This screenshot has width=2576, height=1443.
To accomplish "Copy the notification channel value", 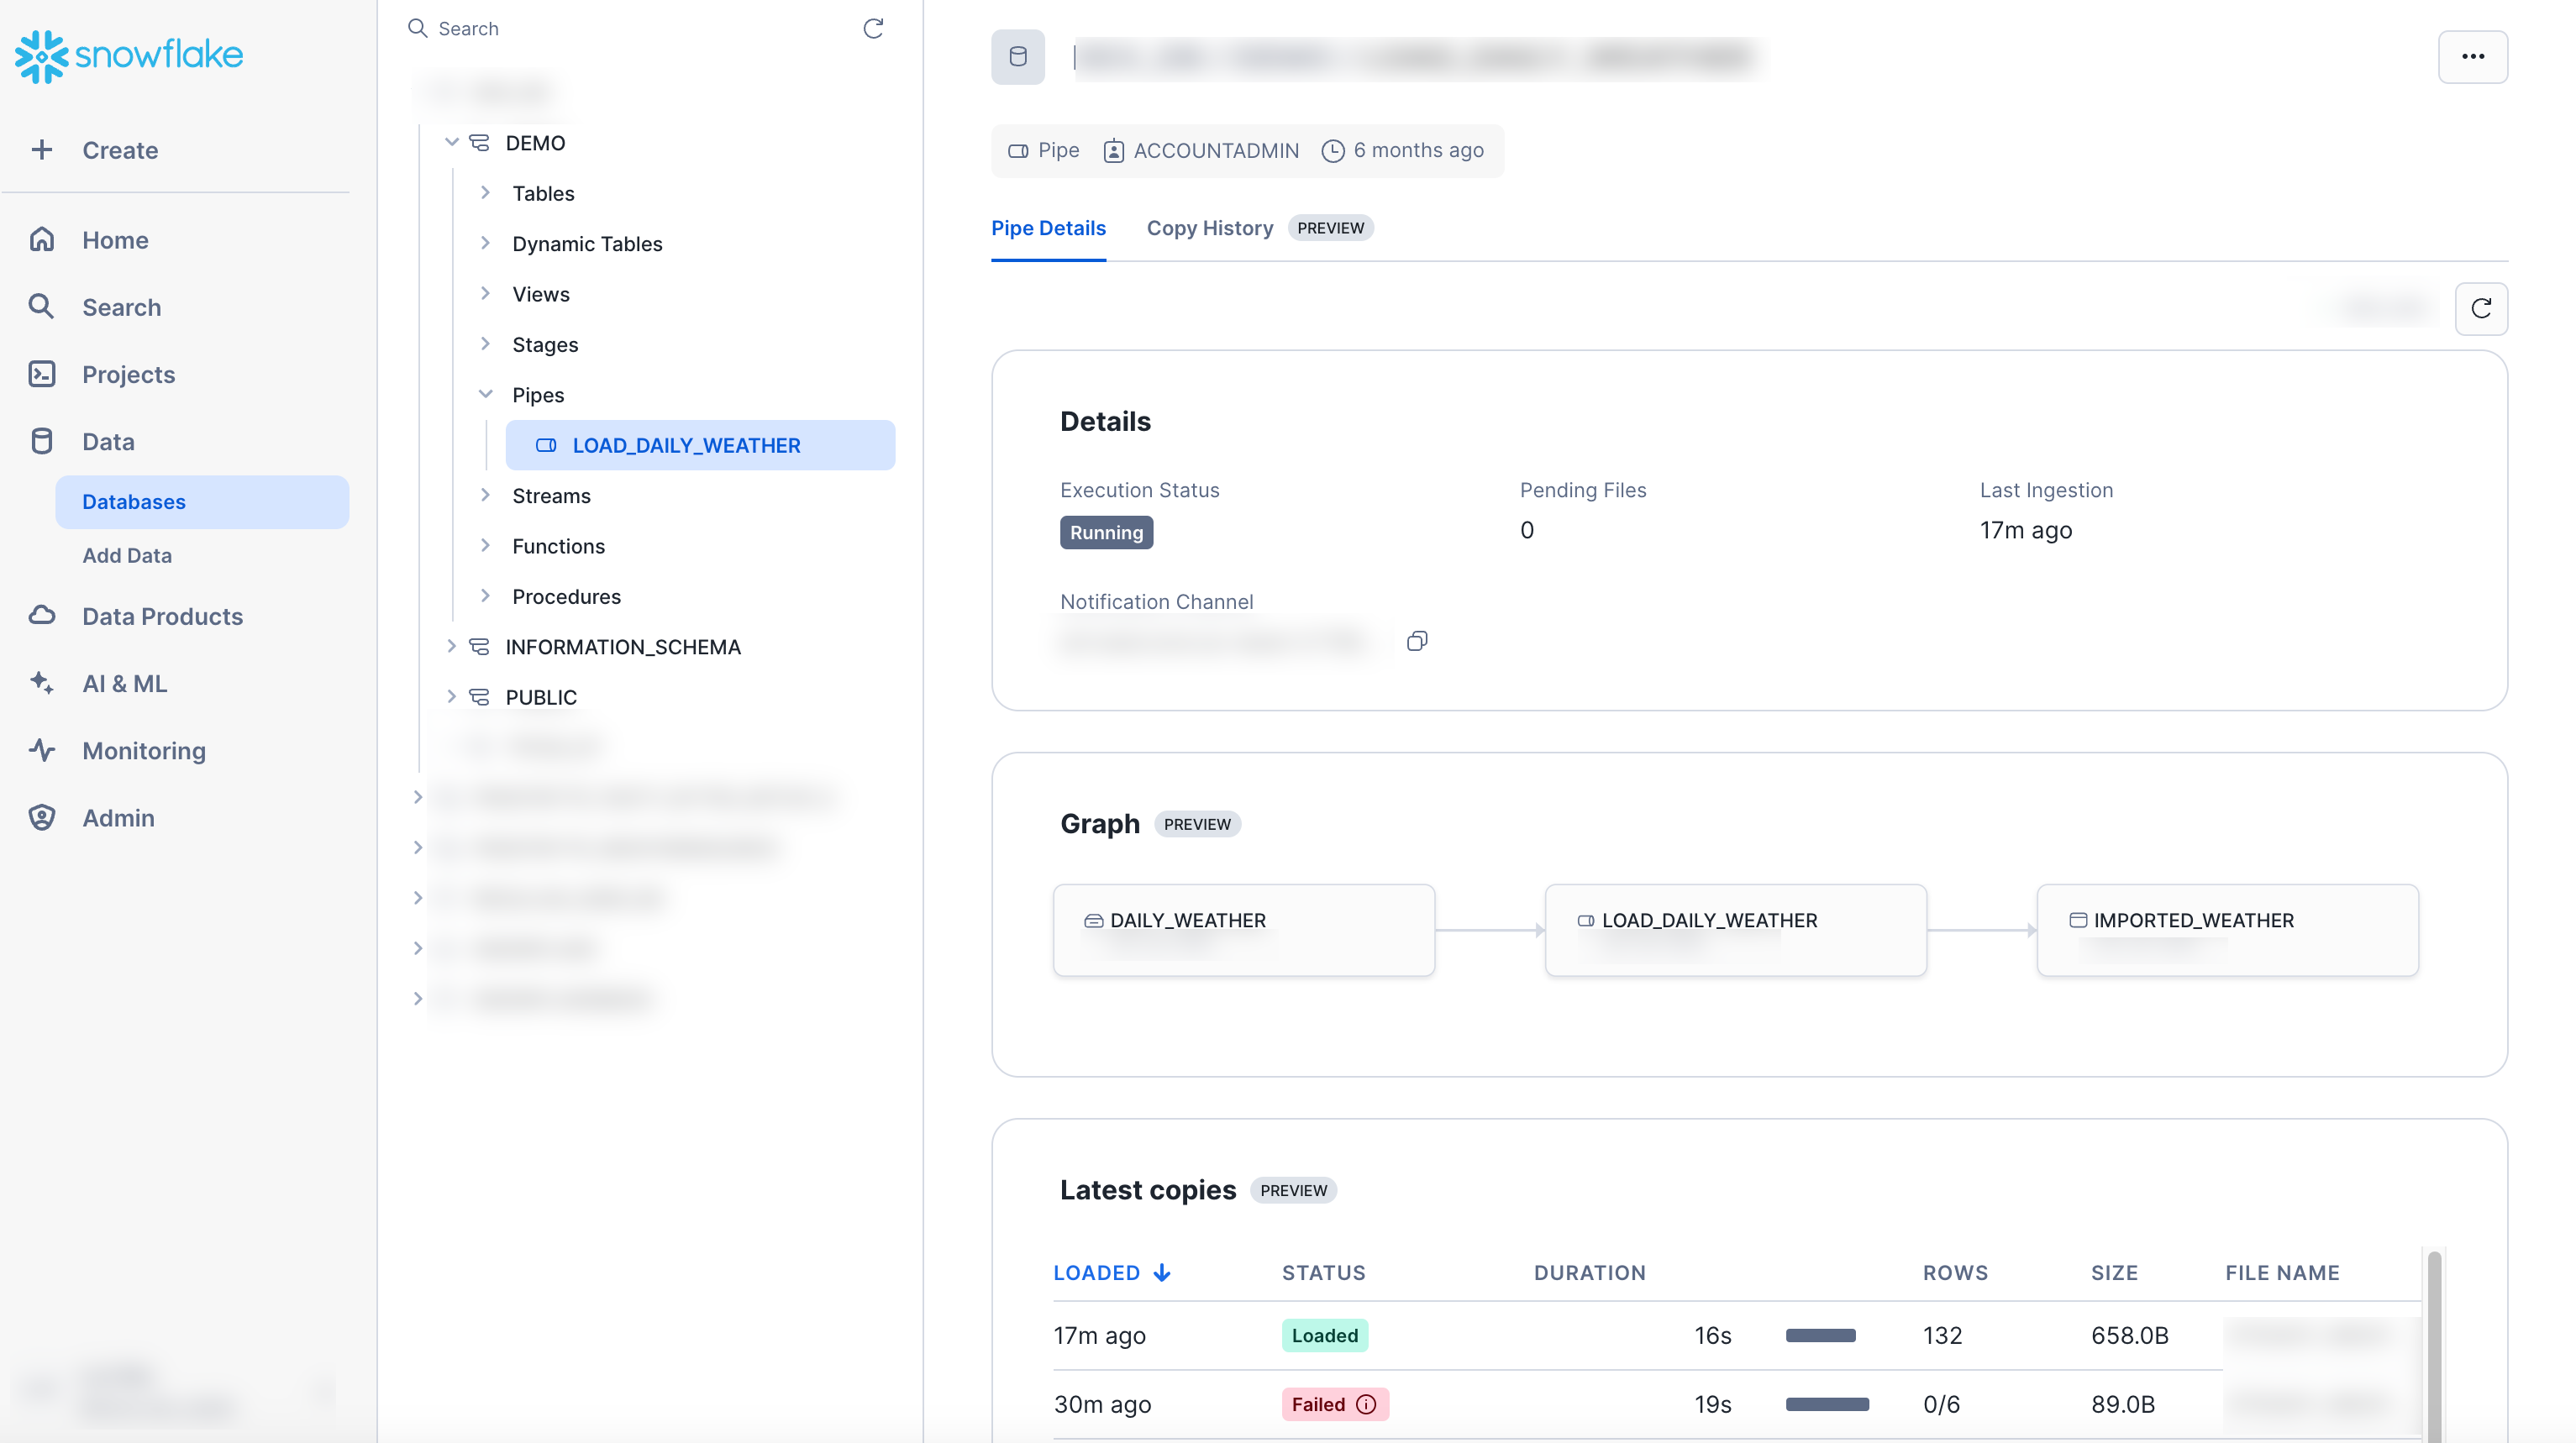I will click(x=1417, y=641).
